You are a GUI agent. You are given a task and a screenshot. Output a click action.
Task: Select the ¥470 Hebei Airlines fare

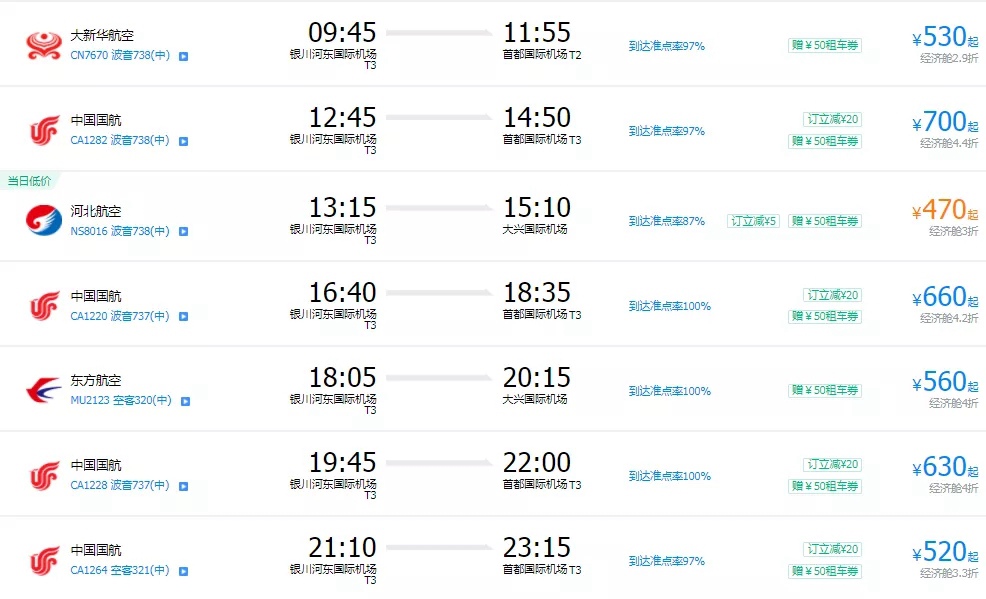pos(938,211)
